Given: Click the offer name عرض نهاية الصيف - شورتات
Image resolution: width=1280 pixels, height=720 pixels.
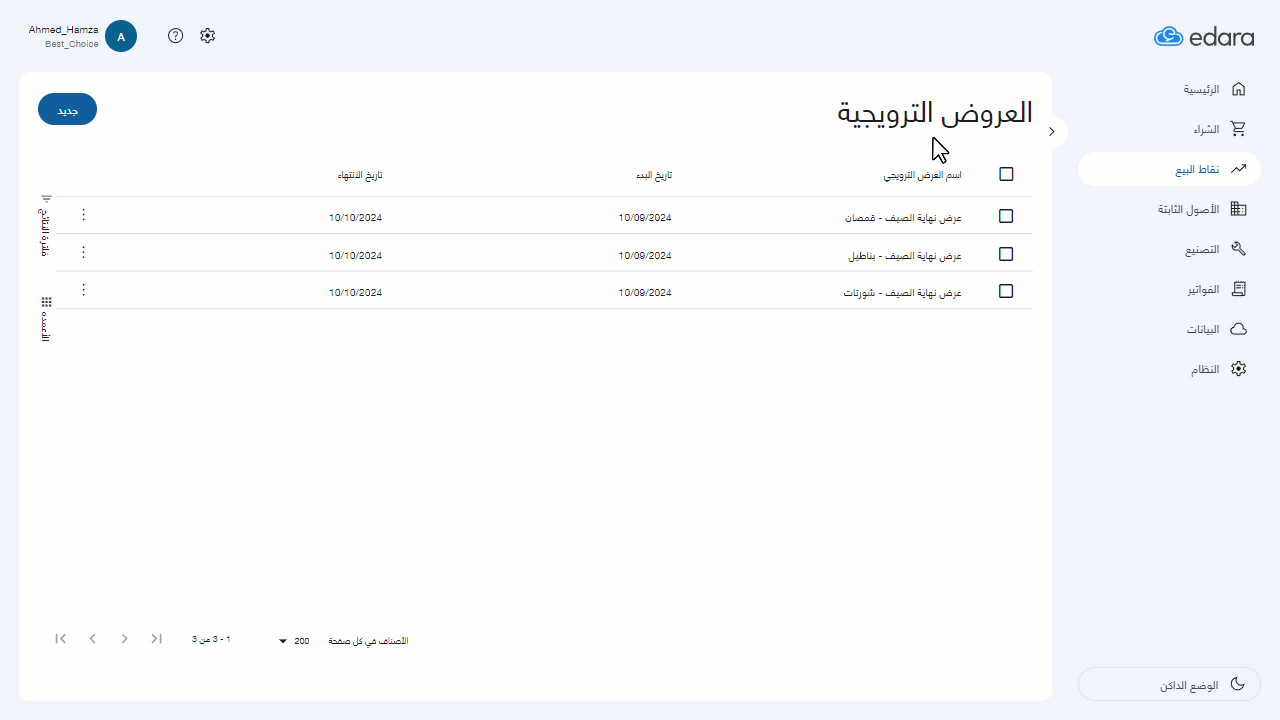Looking at the screenshot, I should pos(903,293).
